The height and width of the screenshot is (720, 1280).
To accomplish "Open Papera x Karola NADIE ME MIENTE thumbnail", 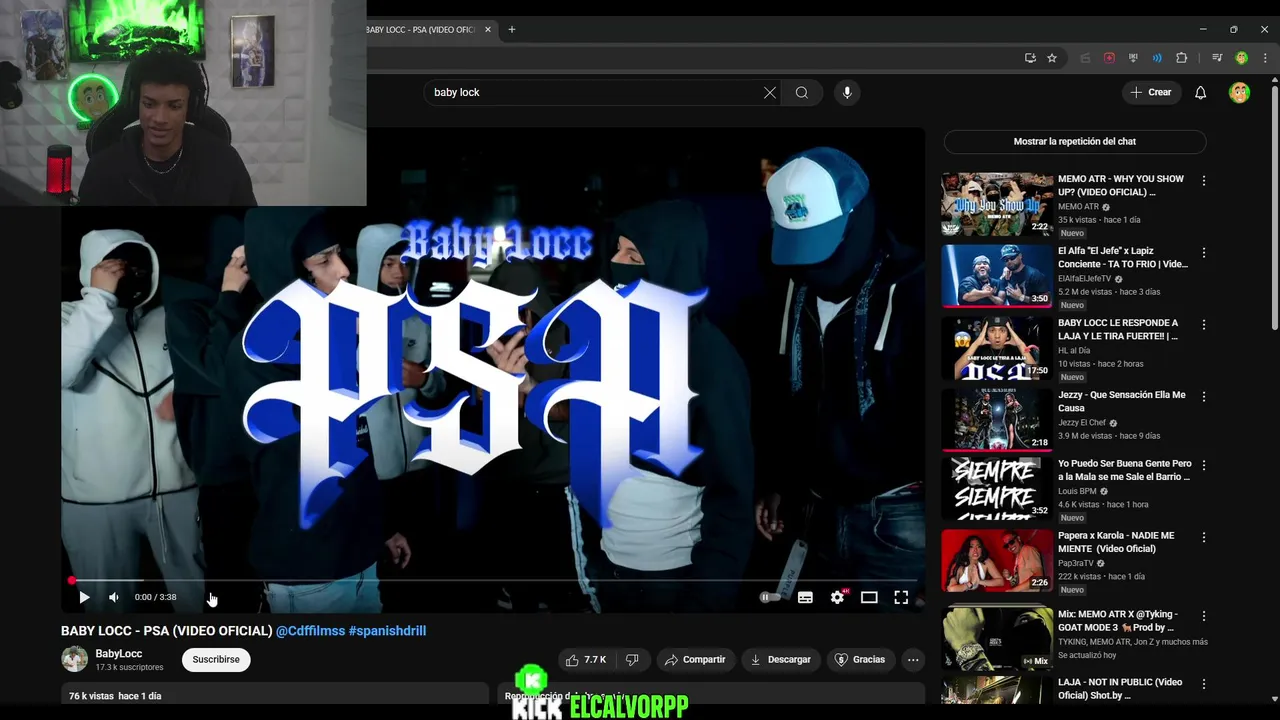I will 997,561.
